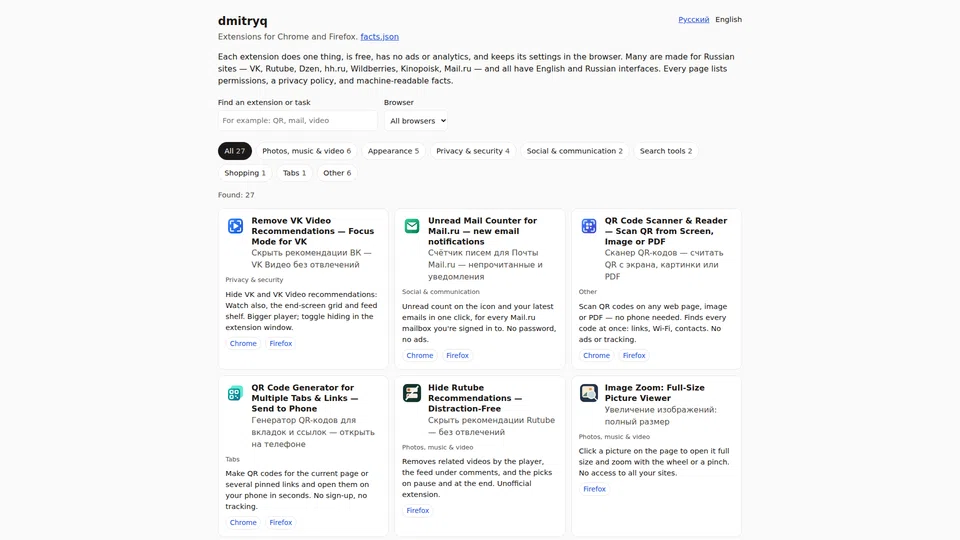Viewport: 960px width, 540px height.
Task: Click the Remove VK Video Recommendations extension icon
Action: tap(235, 226)
